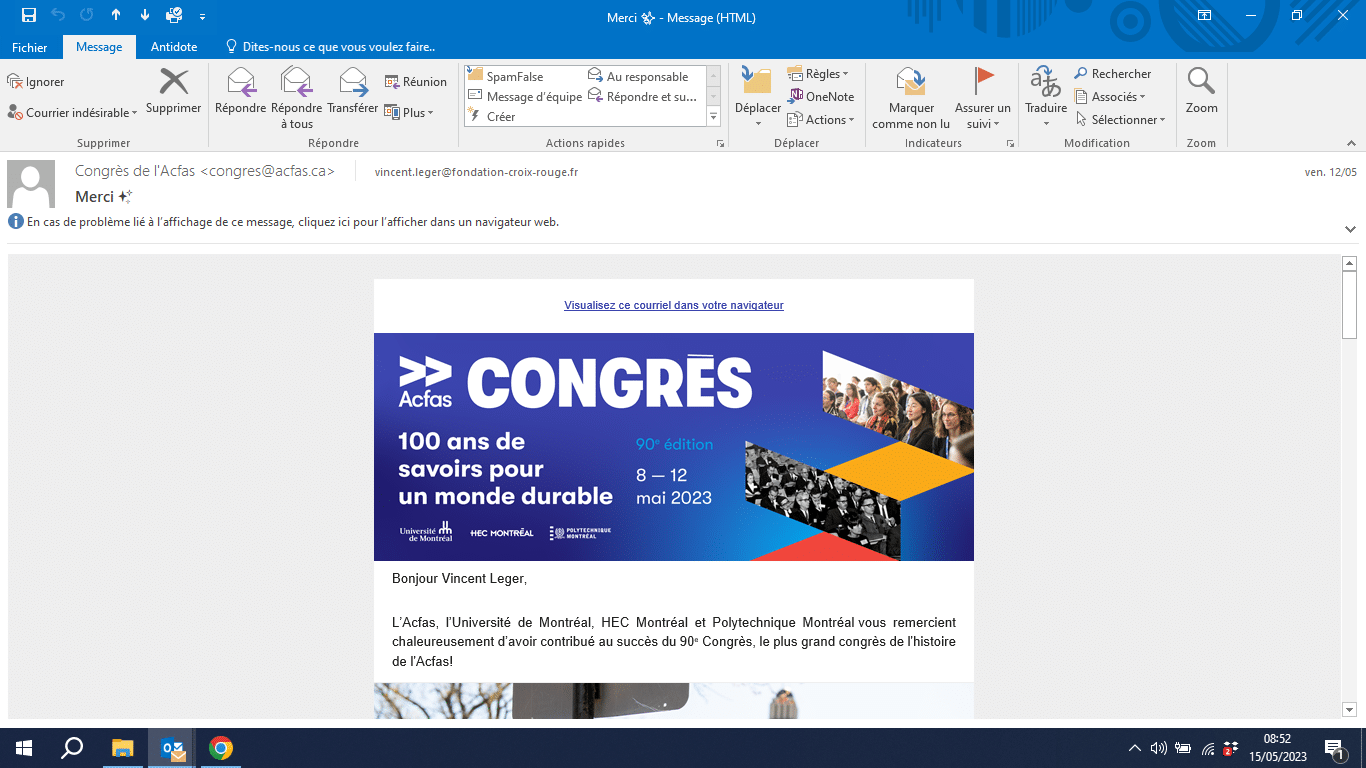Send message to OneNote
Image resolution: width=1366 pixels, height=768 pixels.
(821, 97)
